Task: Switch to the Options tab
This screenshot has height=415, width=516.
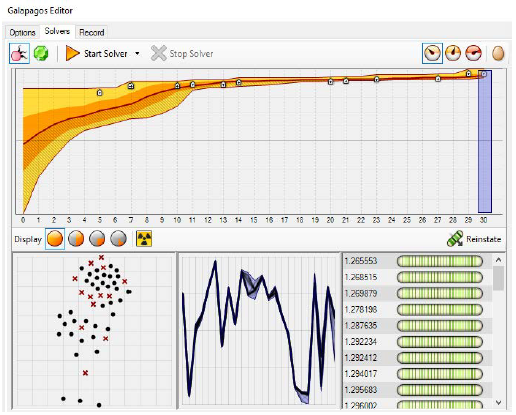Action: tap(22, 33)
